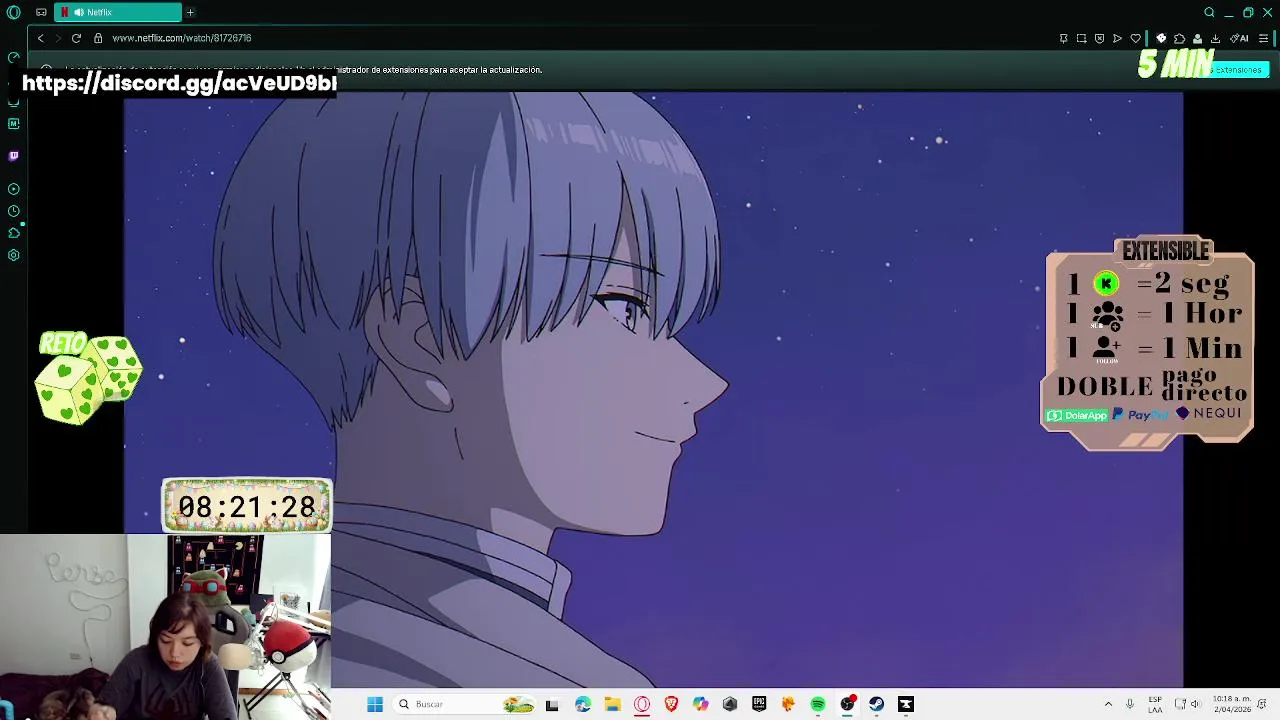Open Easy Setup sliders icon
Viewport: 1280px width, 720px height.
(x=1263, y=38)
